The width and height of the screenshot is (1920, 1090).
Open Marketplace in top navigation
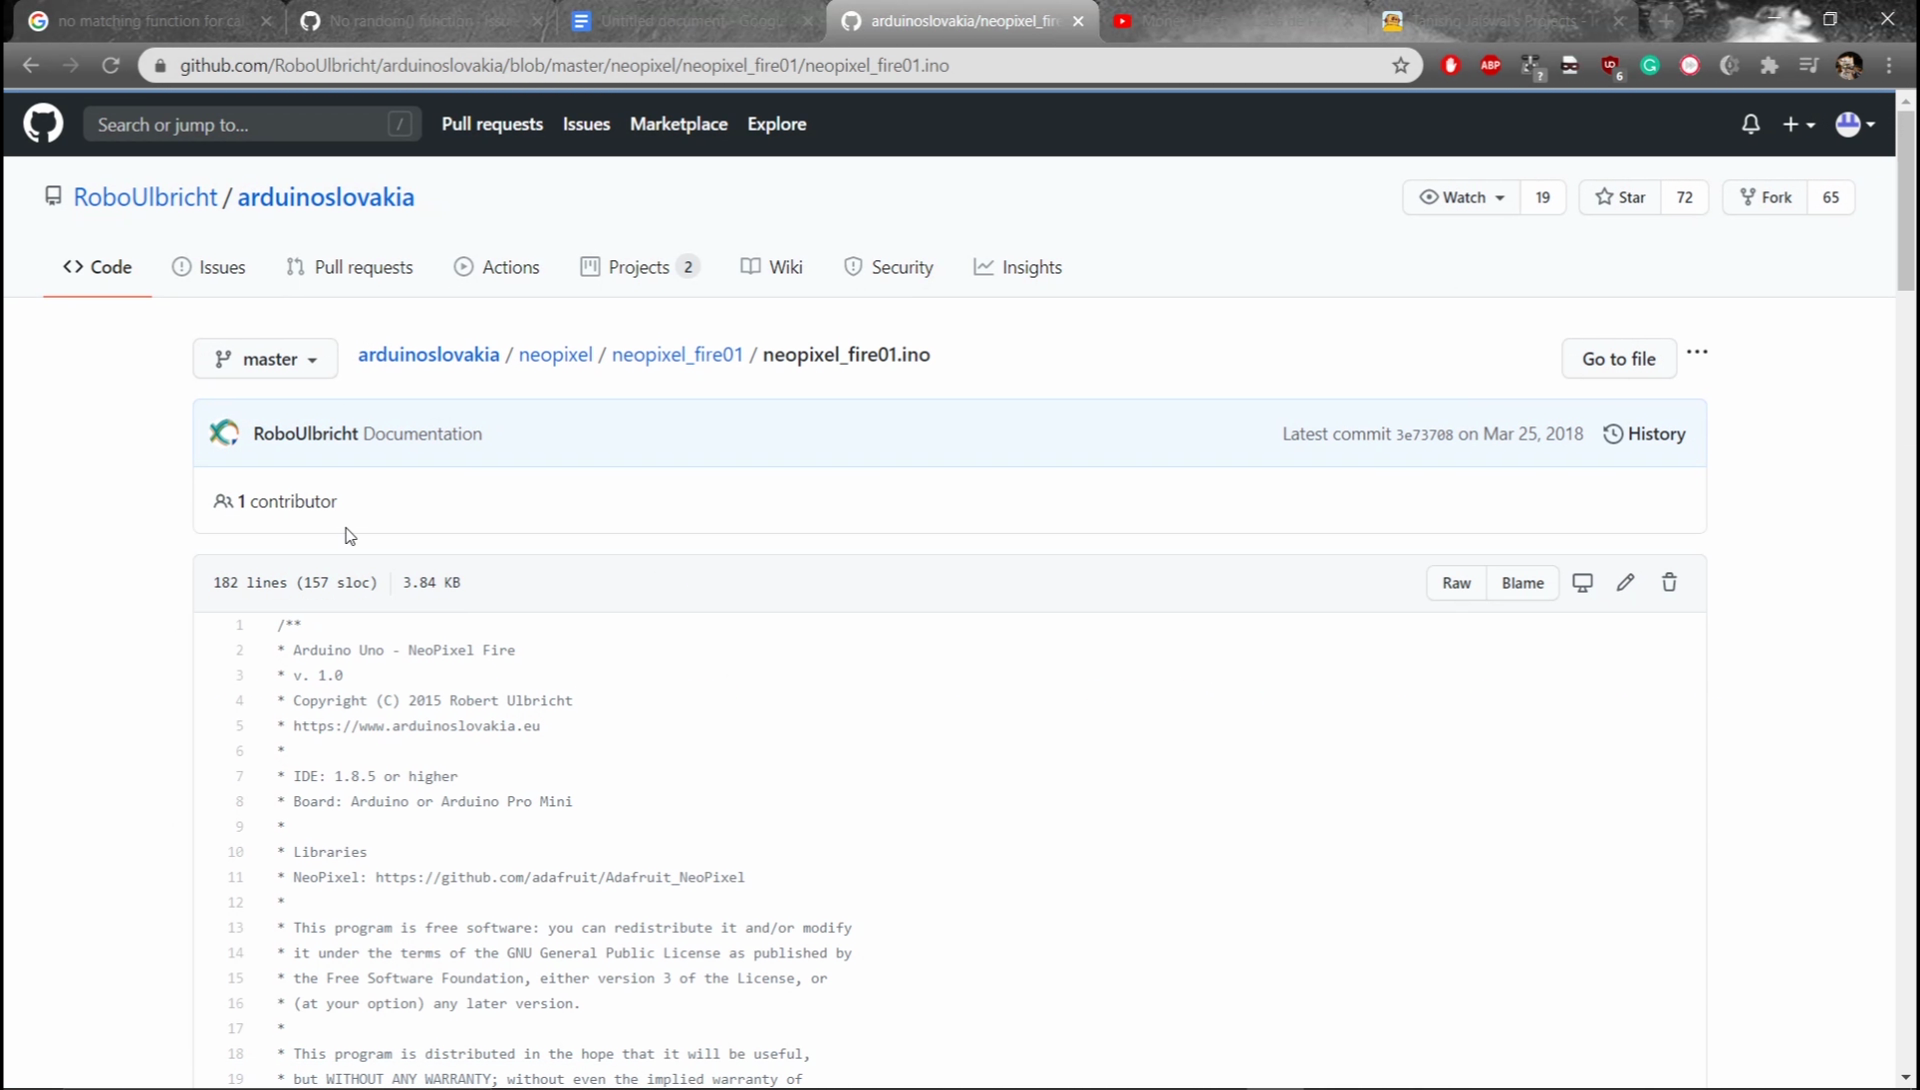tap(678, 124)
